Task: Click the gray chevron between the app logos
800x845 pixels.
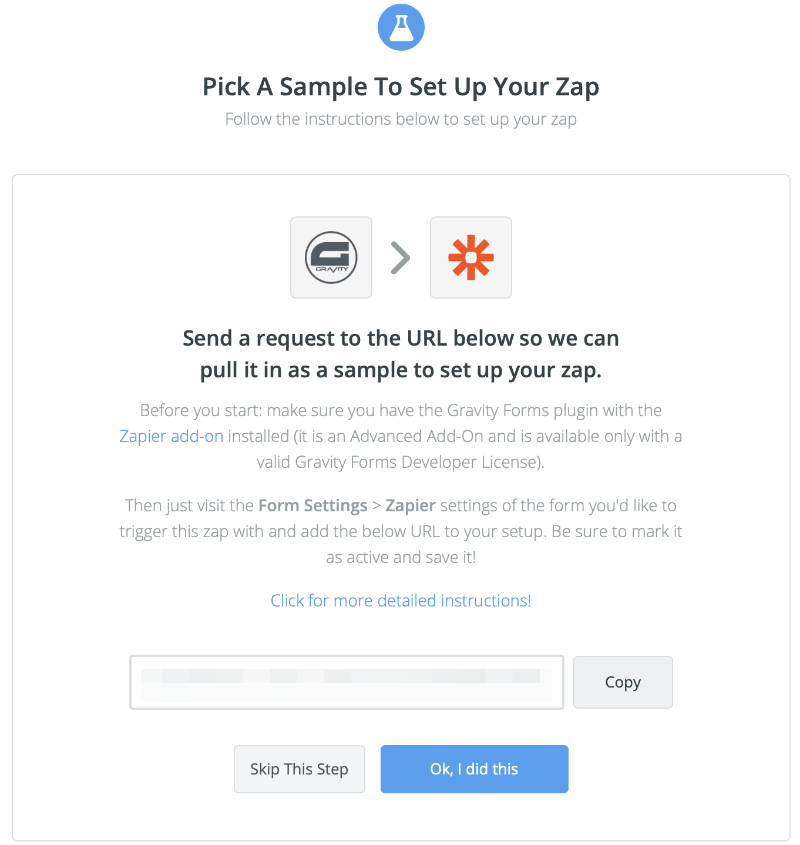Action: click(x=401, y=258)
